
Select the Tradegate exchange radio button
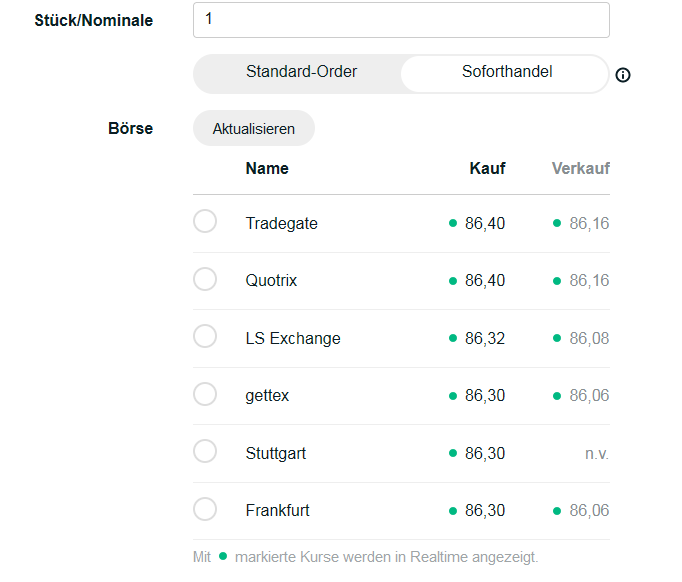pos(205,222)
